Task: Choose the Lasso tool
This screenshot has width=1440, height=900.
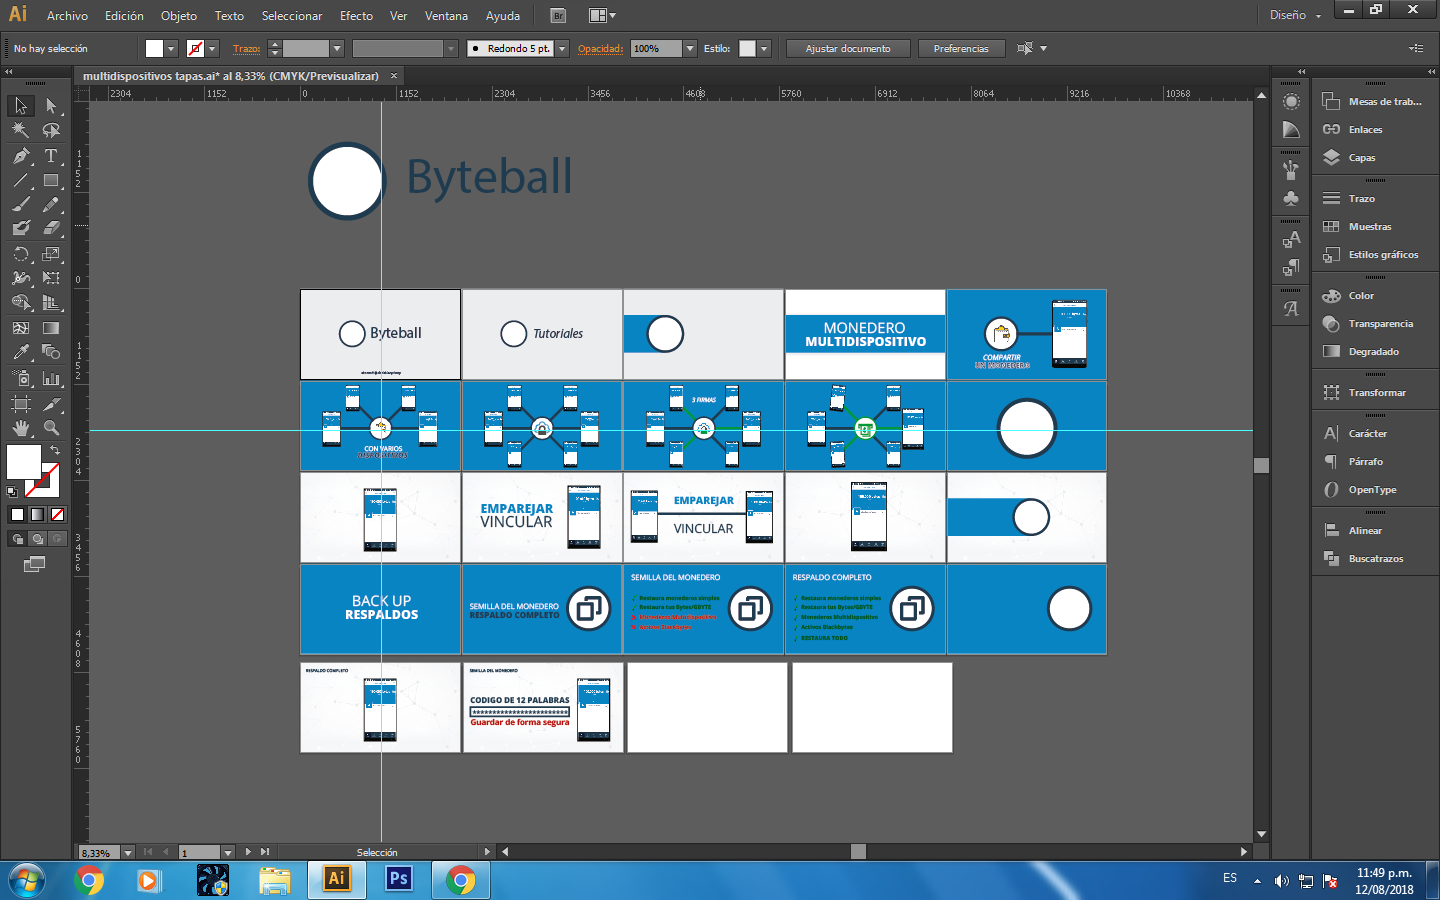Action: [x=51, y=131]
